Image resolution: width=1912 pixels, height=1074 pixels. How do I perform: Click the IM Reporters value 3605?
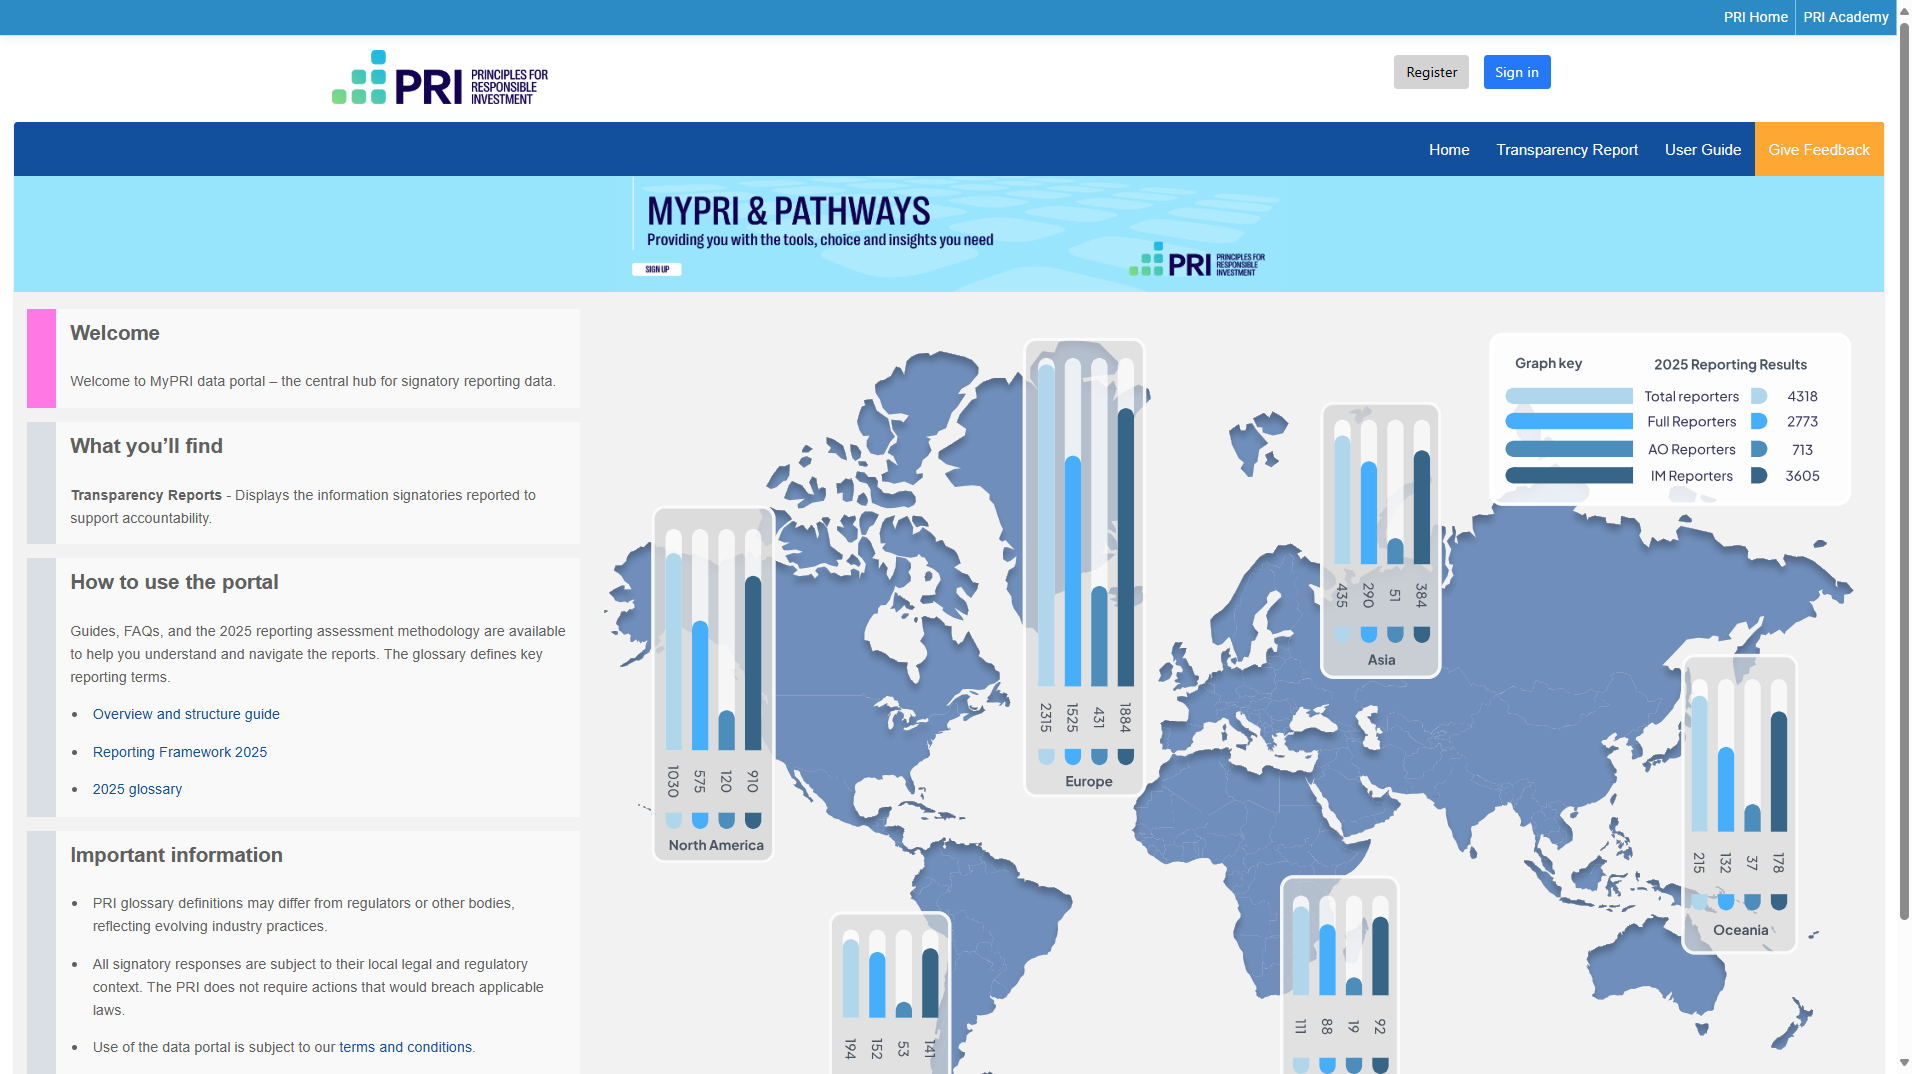click(x=1803, y=476)
